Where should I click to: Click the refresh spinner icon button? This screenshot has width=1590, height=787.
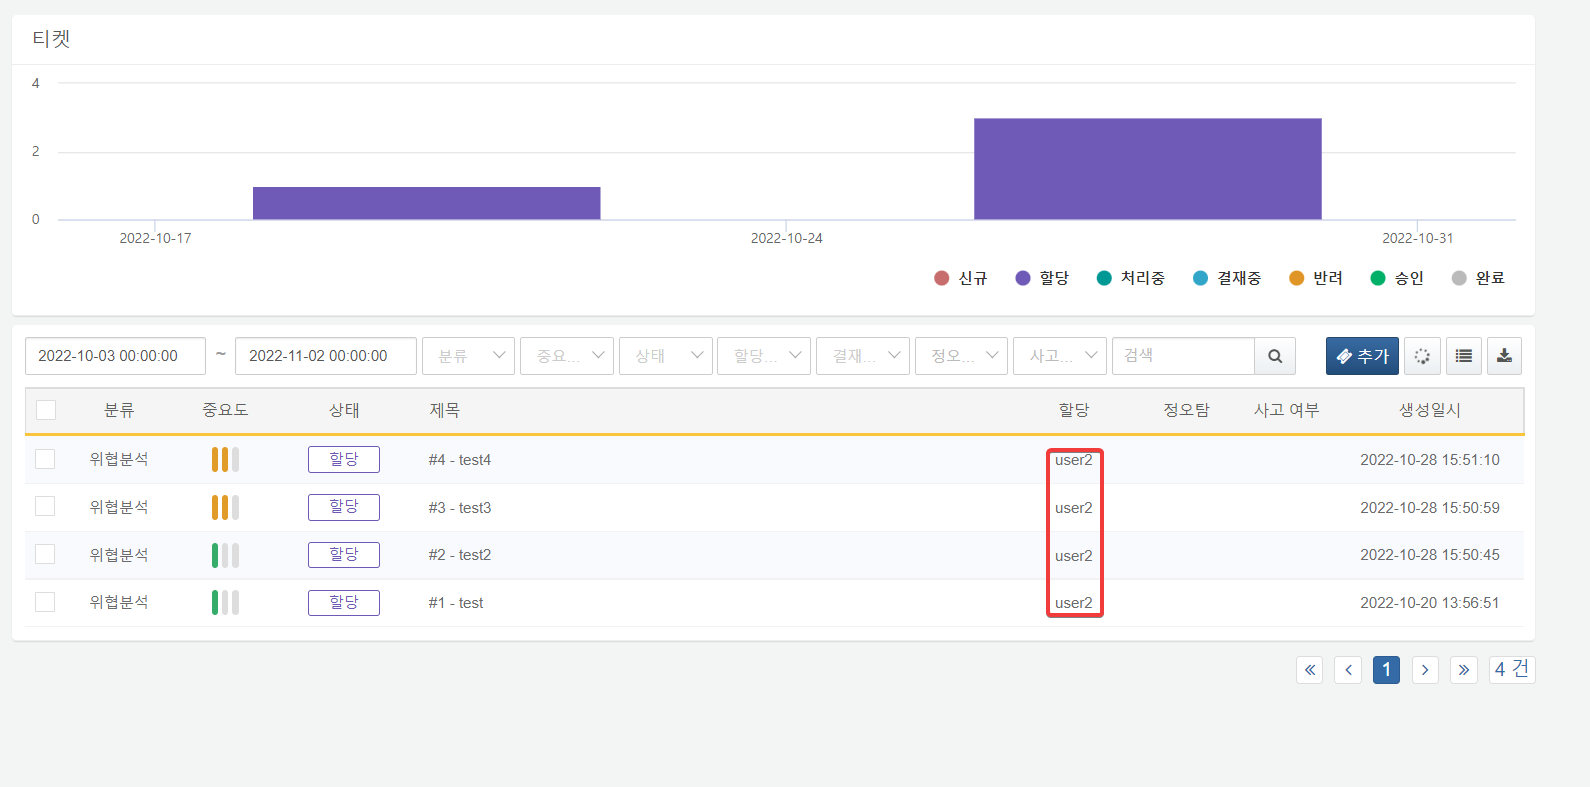coord(1422,356)
